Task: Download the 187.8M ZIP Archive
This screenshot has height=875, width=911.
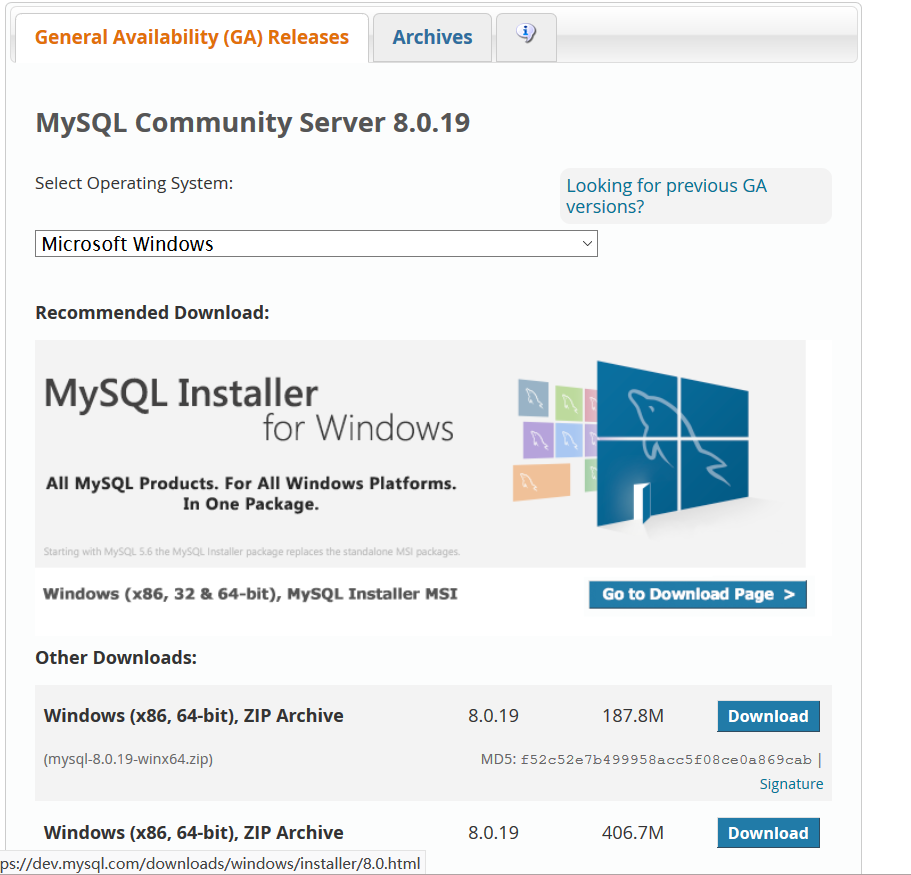Action: [x=768, y=716]
